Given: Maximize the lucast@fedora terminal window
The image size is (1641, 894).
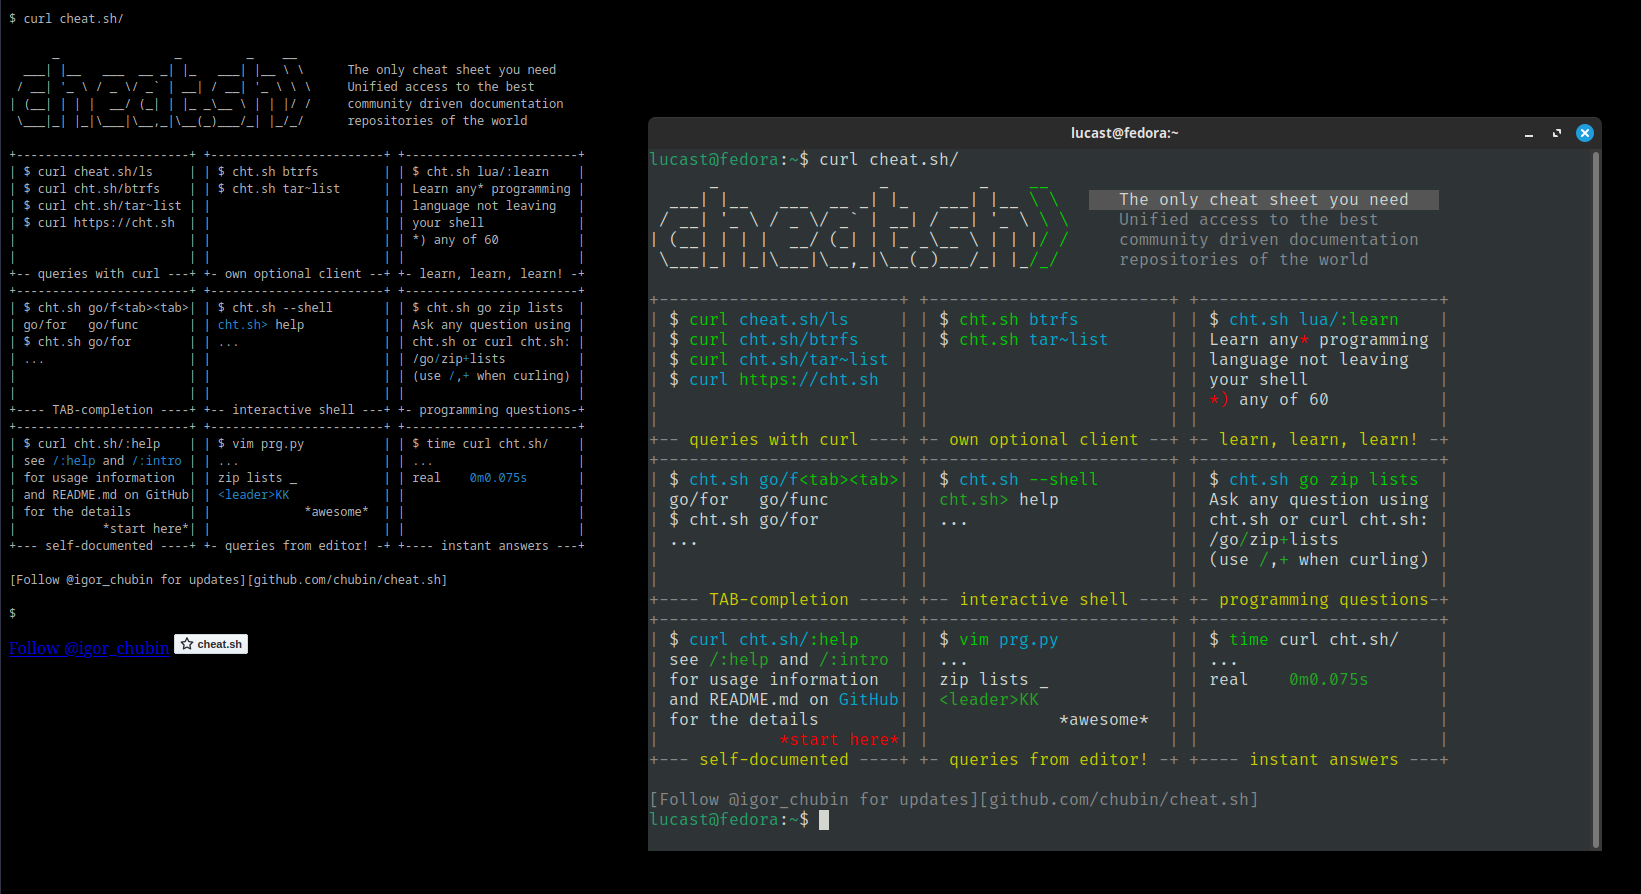Looking at the screenshot, I should tap(1556, 133).
